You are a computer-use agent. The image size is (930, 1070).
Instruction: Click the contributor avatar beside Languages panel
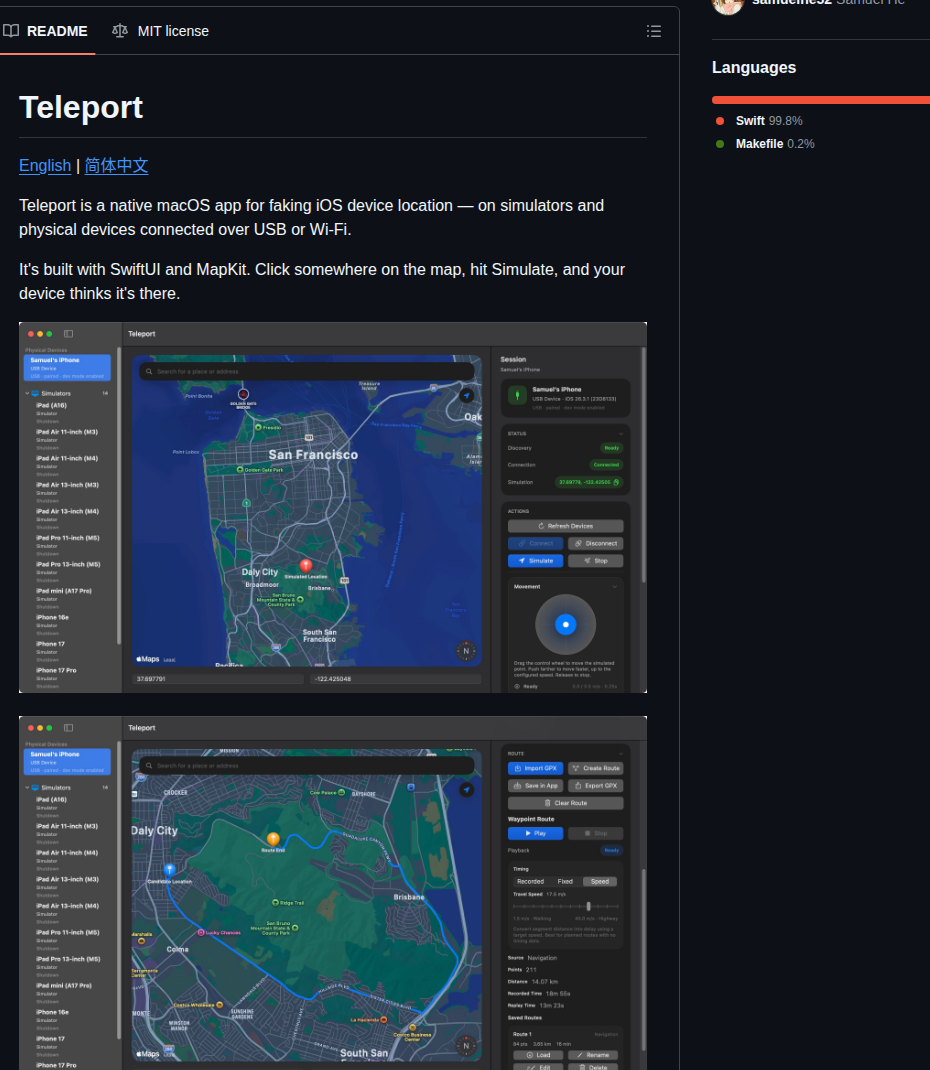[727, 5]
